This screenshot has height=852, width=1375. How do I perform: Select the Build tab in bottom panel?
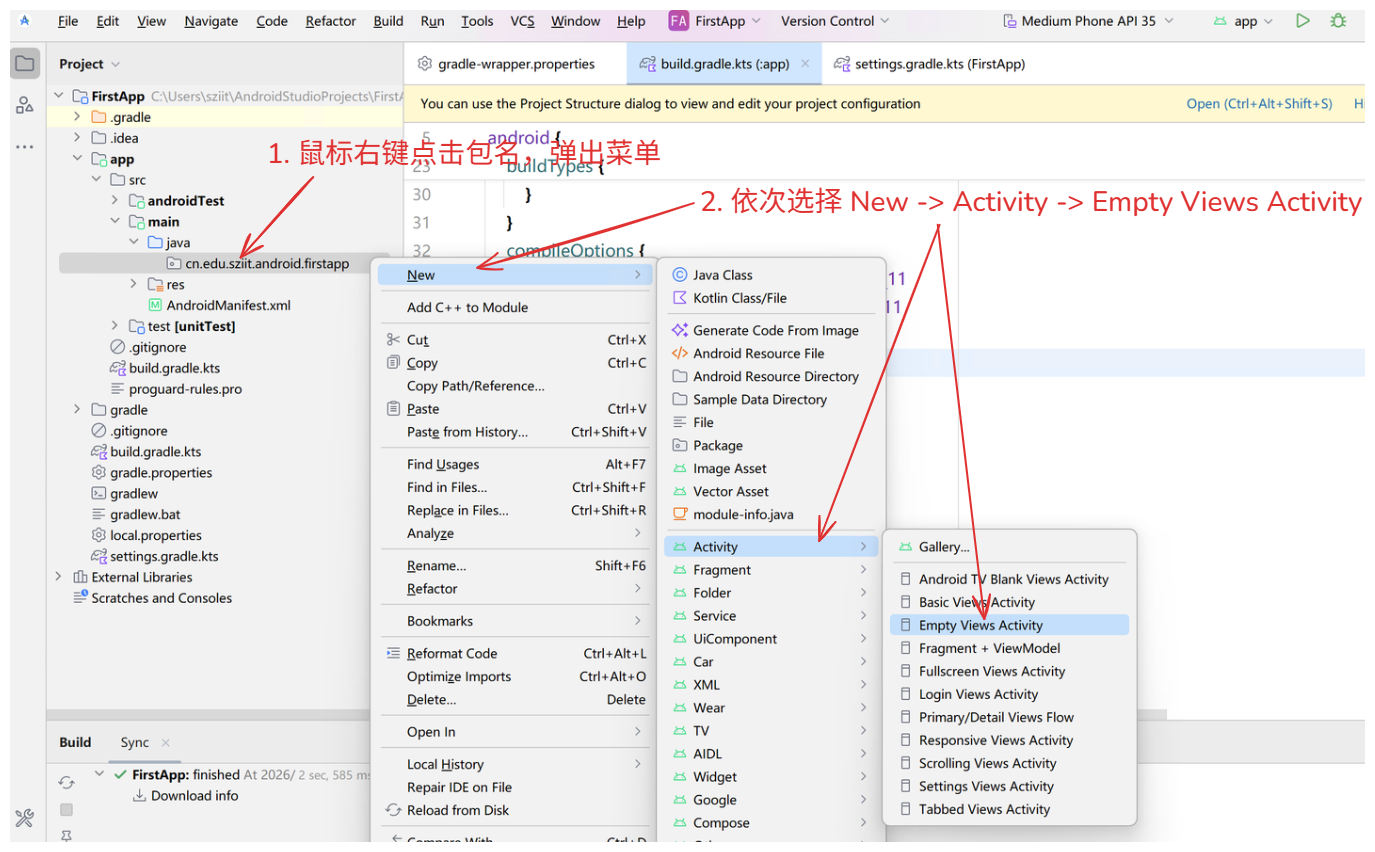click(x=75, y=743)
